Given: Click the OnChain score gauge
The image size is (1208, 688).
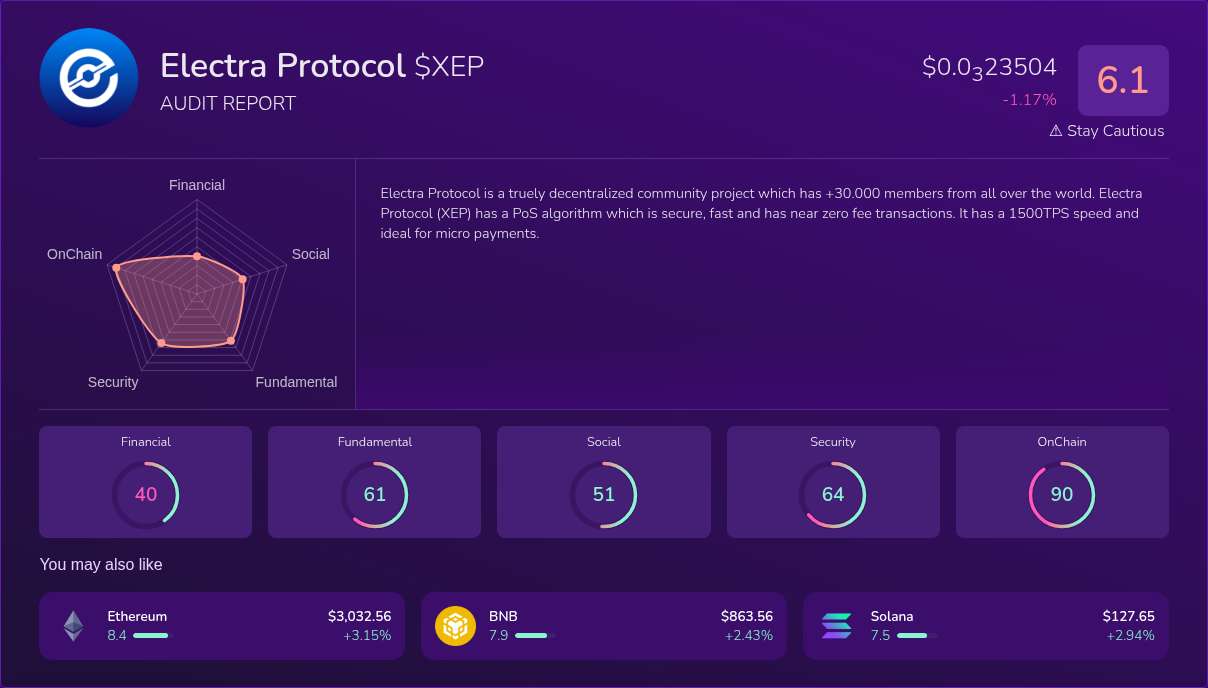Looking at the screenshot, I should [x=1062, y=494].
